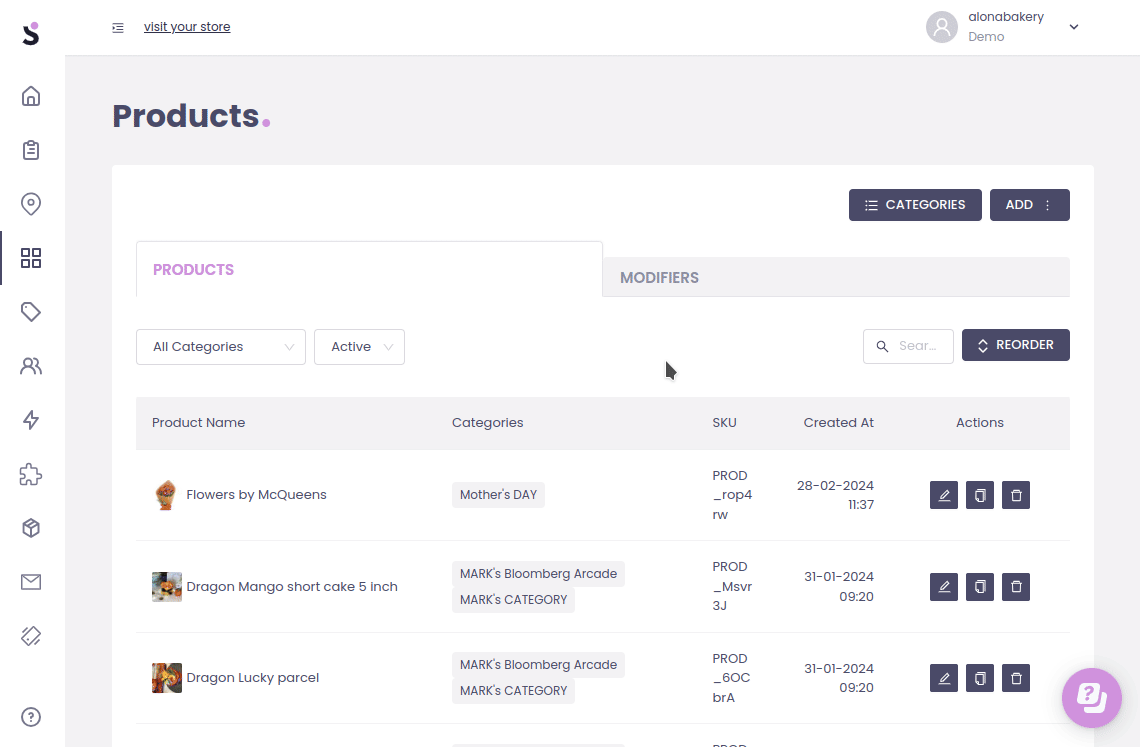Edit the Flowers by McQueens product
This screenshot has width=1140, height=747.
(x=943, y=495)
